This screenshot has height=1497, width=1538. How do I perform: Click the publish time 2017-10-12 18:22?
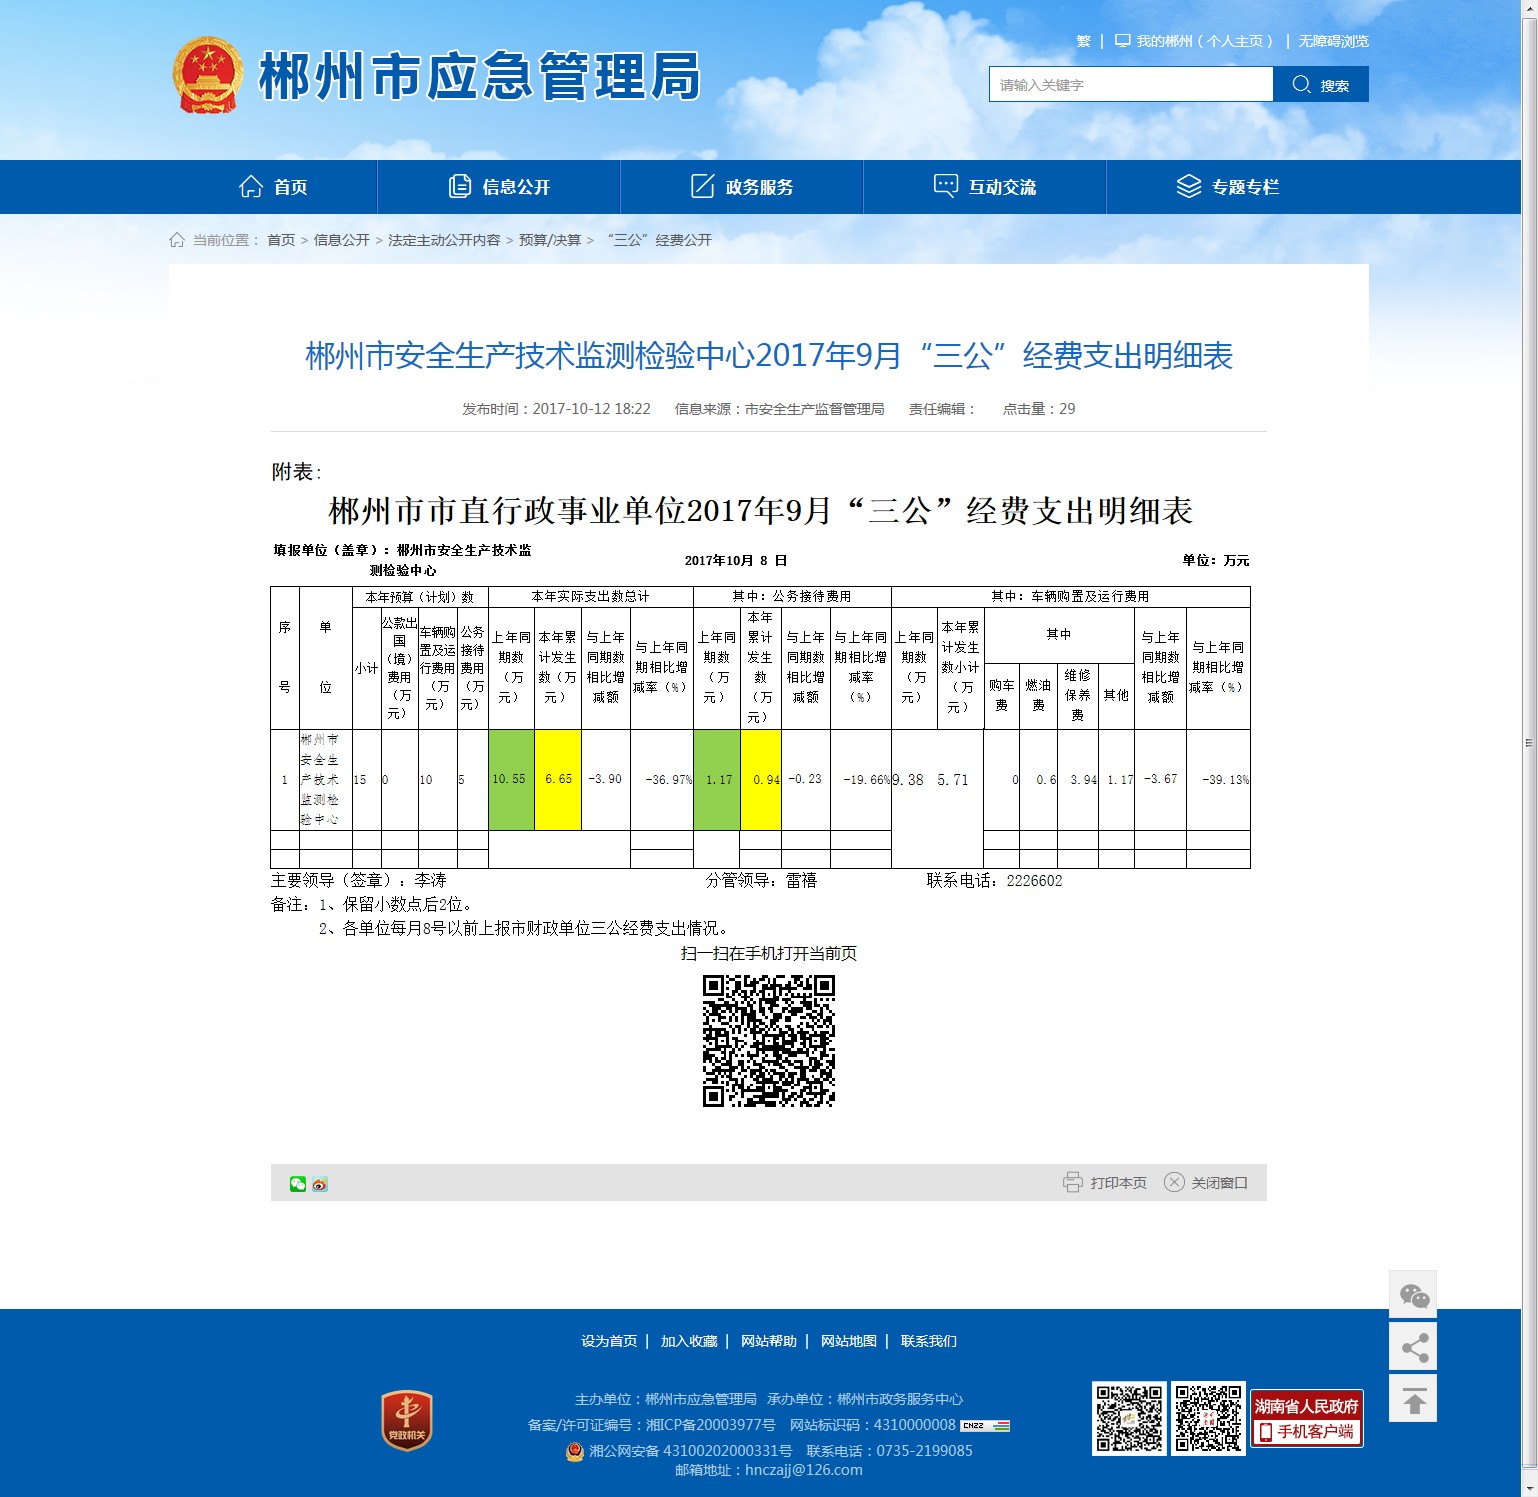pyautogui.click(x=591, y=409)
